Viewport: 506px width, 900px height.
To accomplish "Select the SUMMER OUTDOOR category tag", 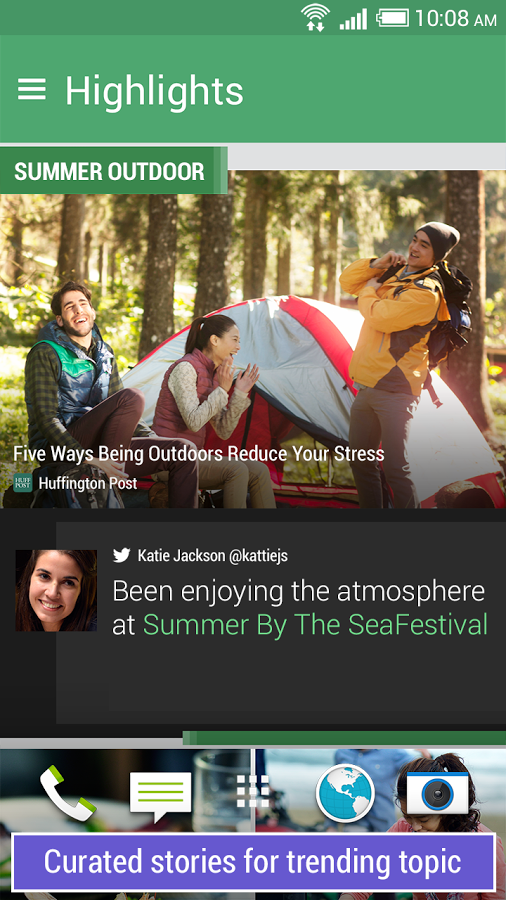I will (114, 171).
